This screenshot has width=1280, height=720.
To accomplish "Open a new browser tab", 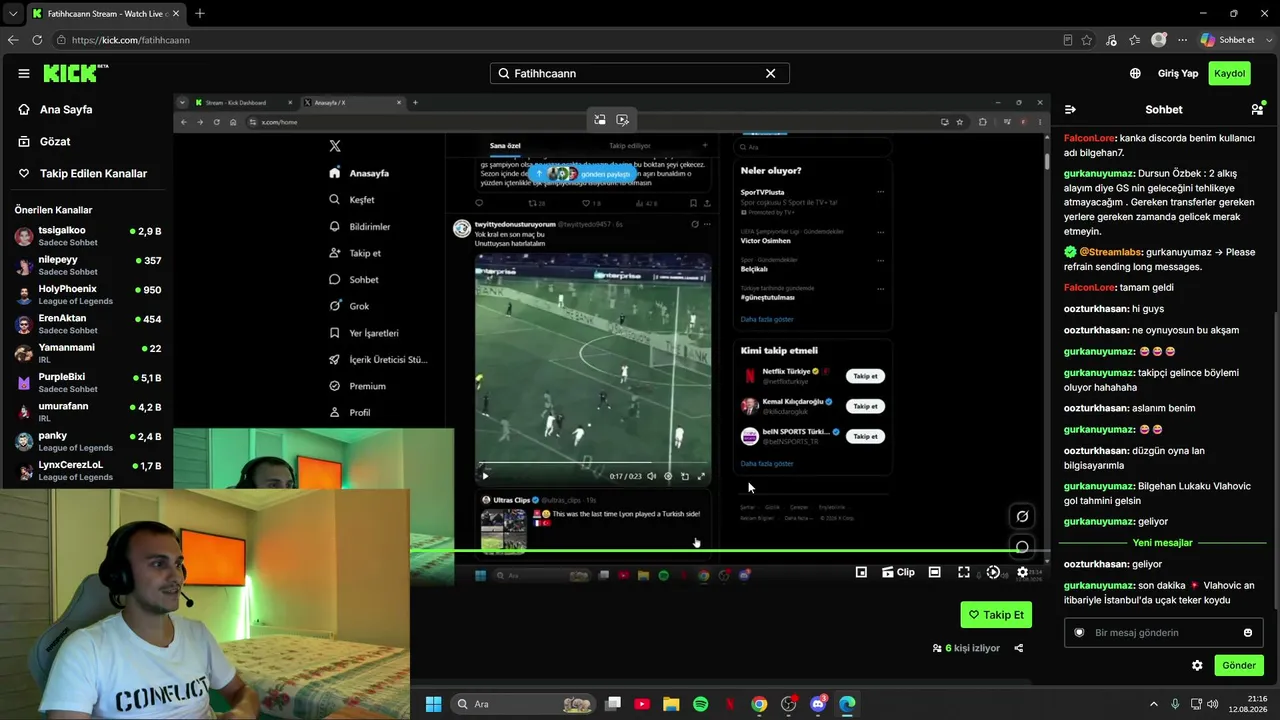I will [x=200, y=14].
